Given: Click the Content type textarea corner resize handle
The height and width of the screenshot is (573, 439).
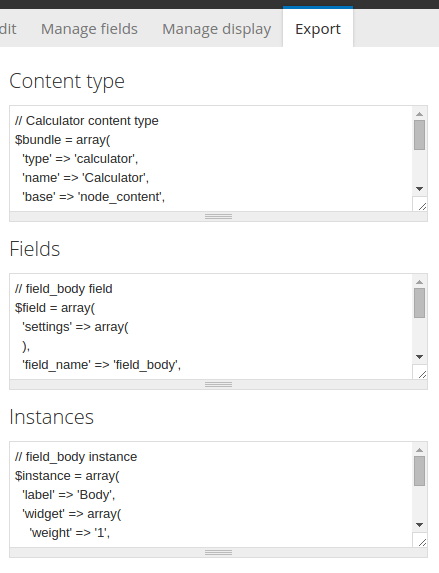Looking at the screenshot, I should point(420,204).
